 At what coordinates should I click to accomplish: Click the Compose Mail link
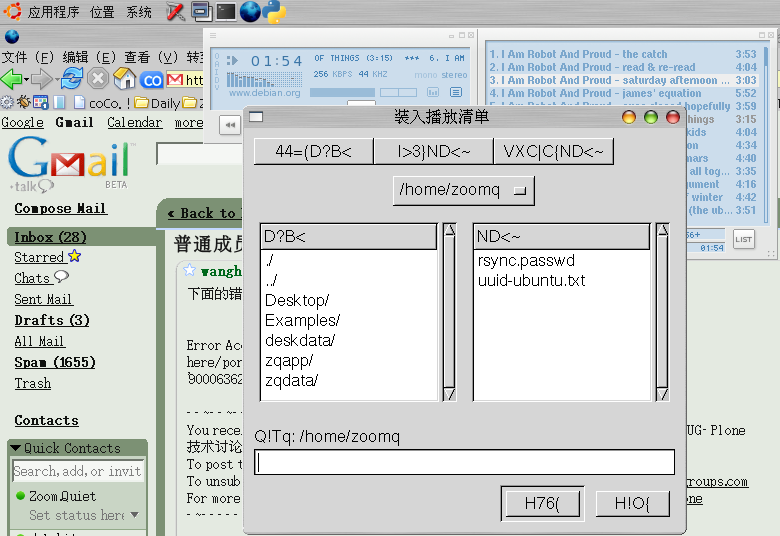60,208
